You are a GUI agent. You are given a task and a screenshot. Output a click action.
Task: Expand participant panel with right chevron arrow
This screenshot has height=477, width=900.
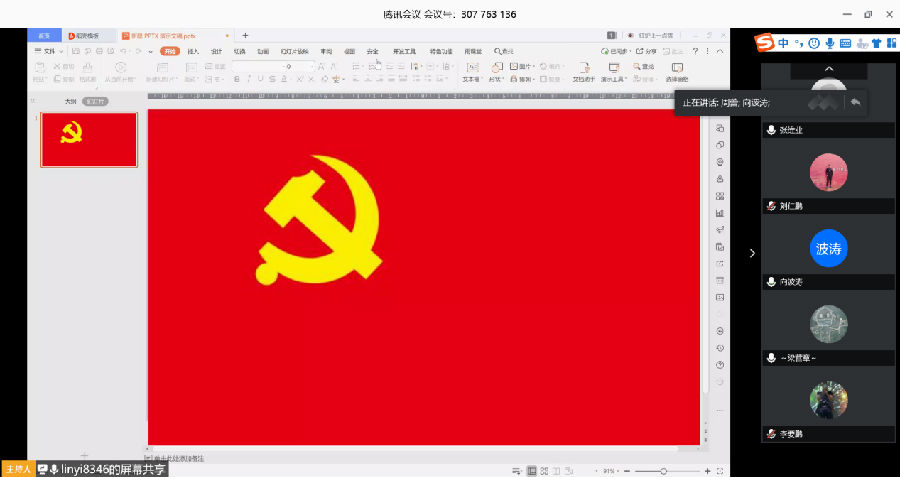click(752, 253)
